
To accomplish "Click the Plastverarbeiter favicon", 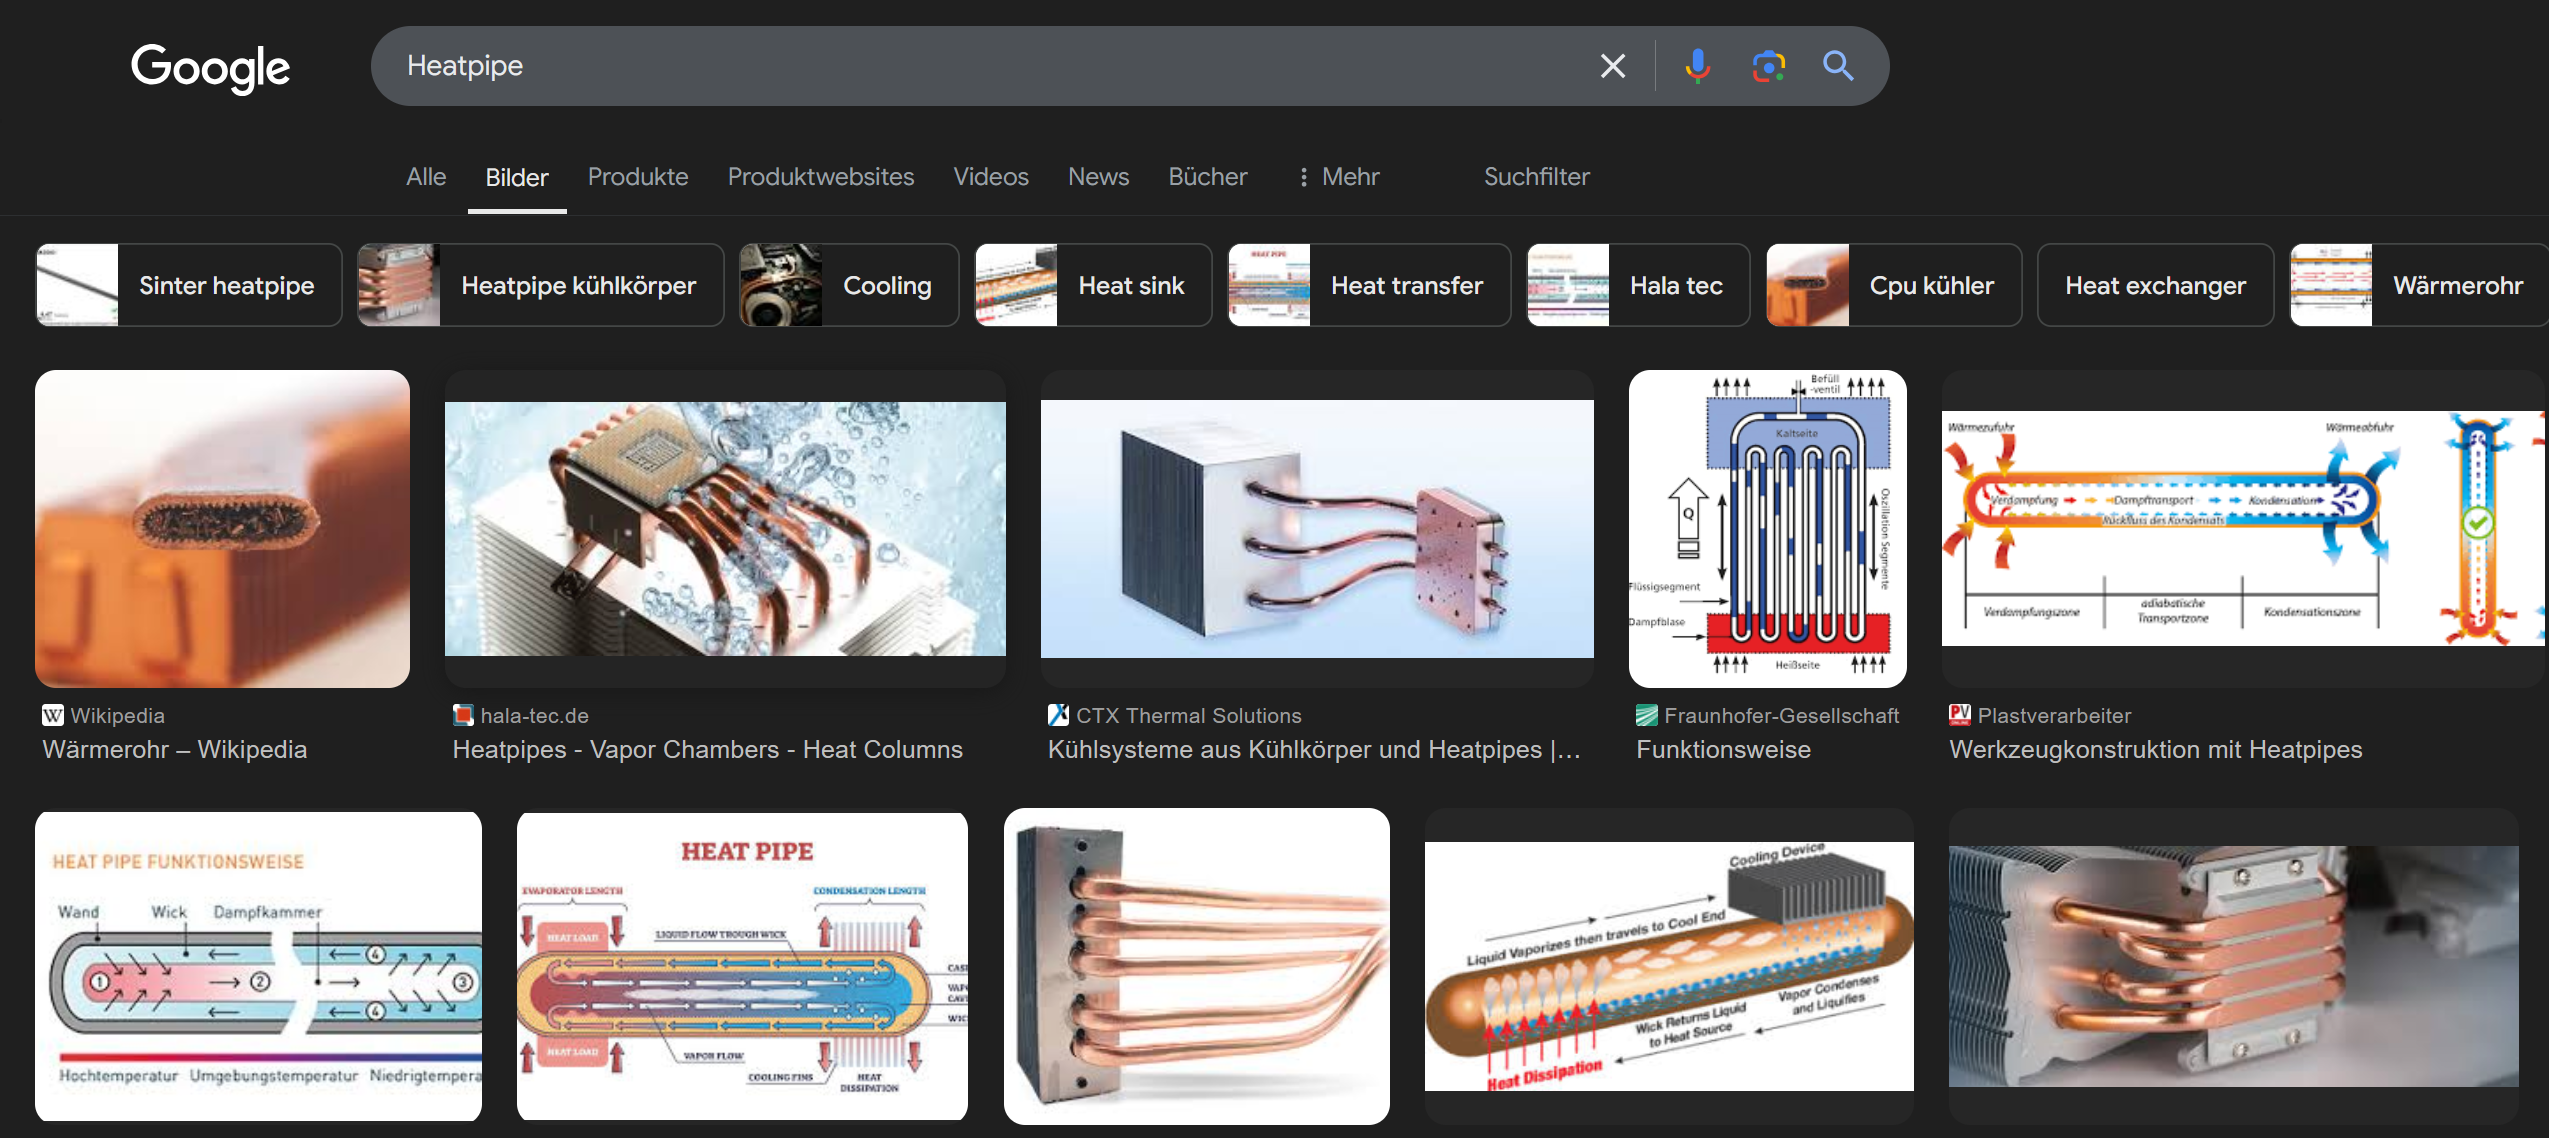I will (x=1959, y=715).
